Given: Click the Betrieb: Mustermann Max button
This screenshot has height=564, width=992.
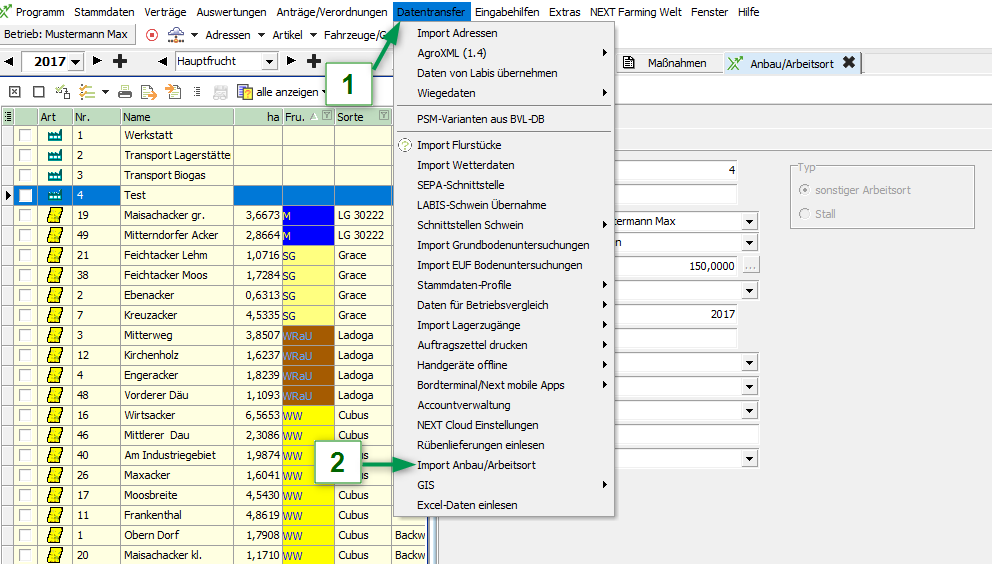Looking at the screenshot, I should [x=67, y=35].
